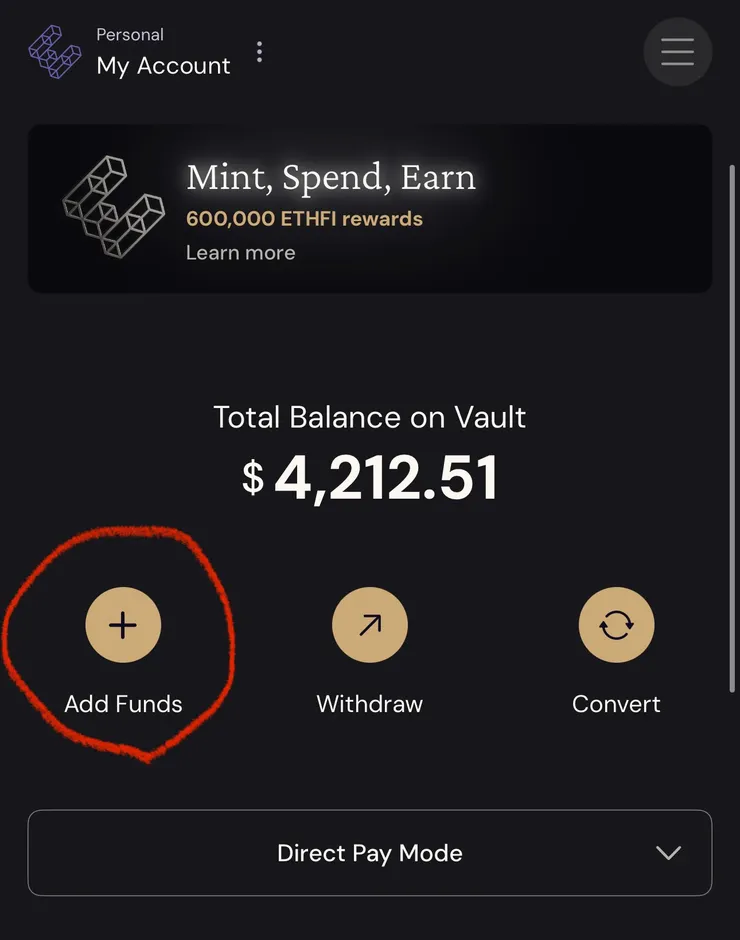The width and height of the screenshot is (740, 940).
Task: Open the hamburger navigation menu
Action: (x=677, y=52)
